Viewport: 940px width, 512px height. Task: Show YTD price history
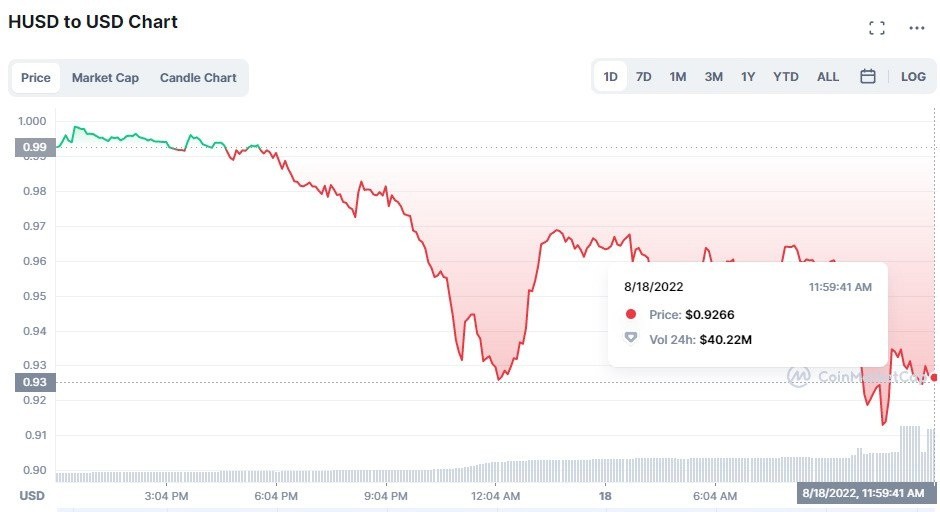click(x=785, y=77)
